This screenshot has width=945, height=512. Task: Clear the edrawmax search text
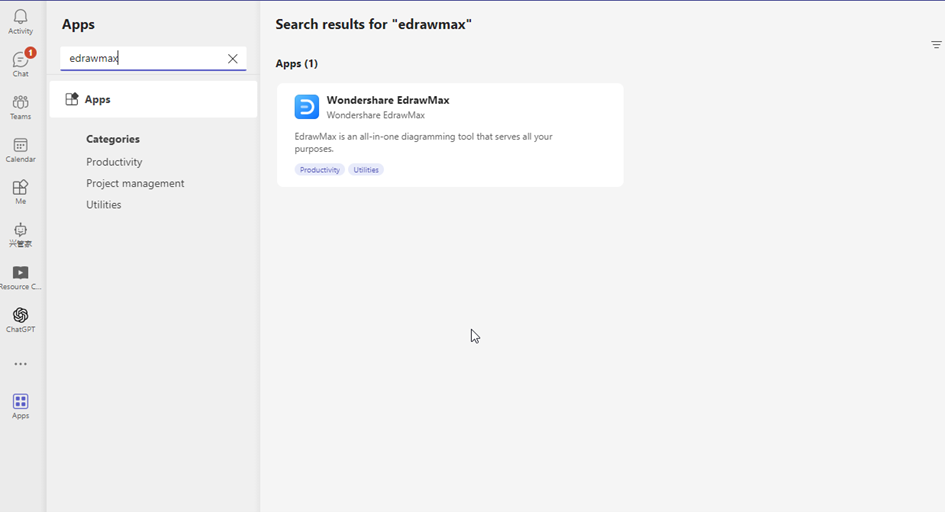(x=233, y=58)
